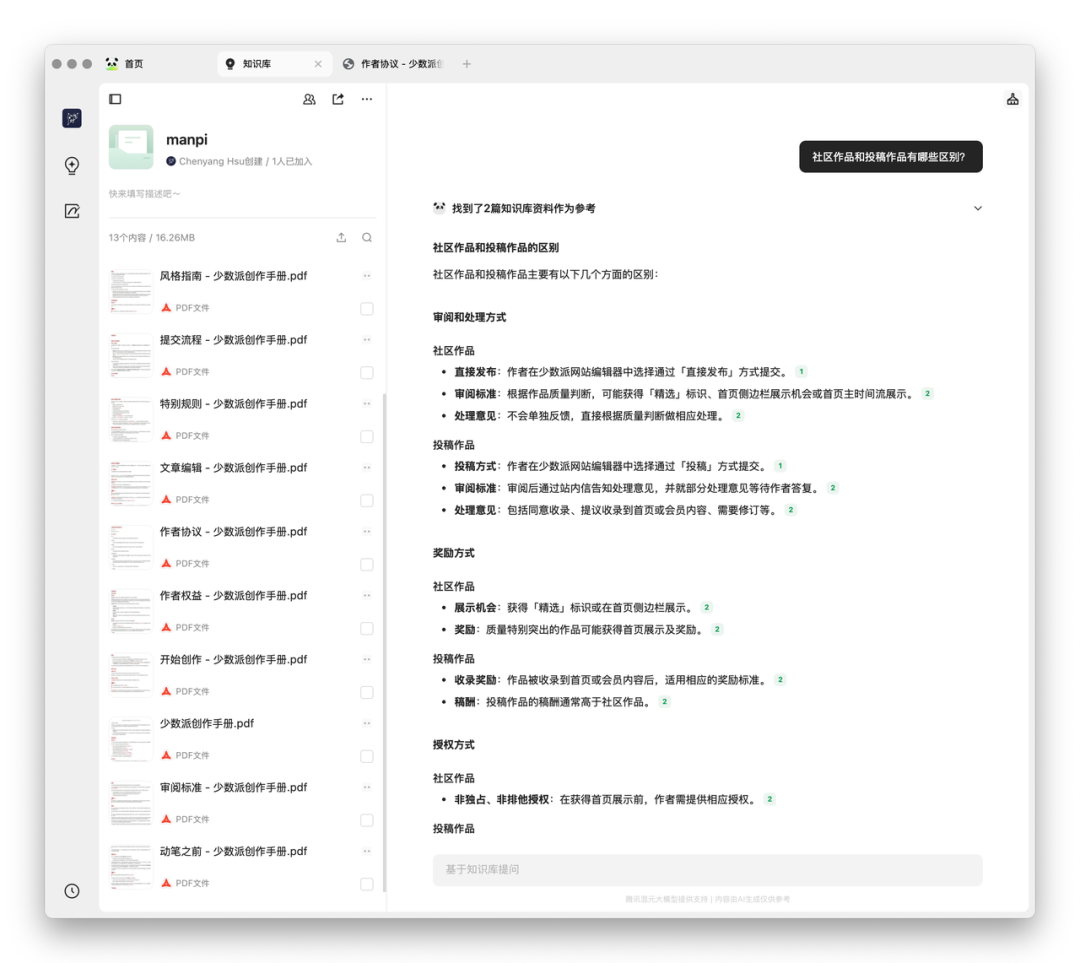Click the share icon in knowledge base header
Viewport: 1080px width, 963px height.
coord(338,99)
